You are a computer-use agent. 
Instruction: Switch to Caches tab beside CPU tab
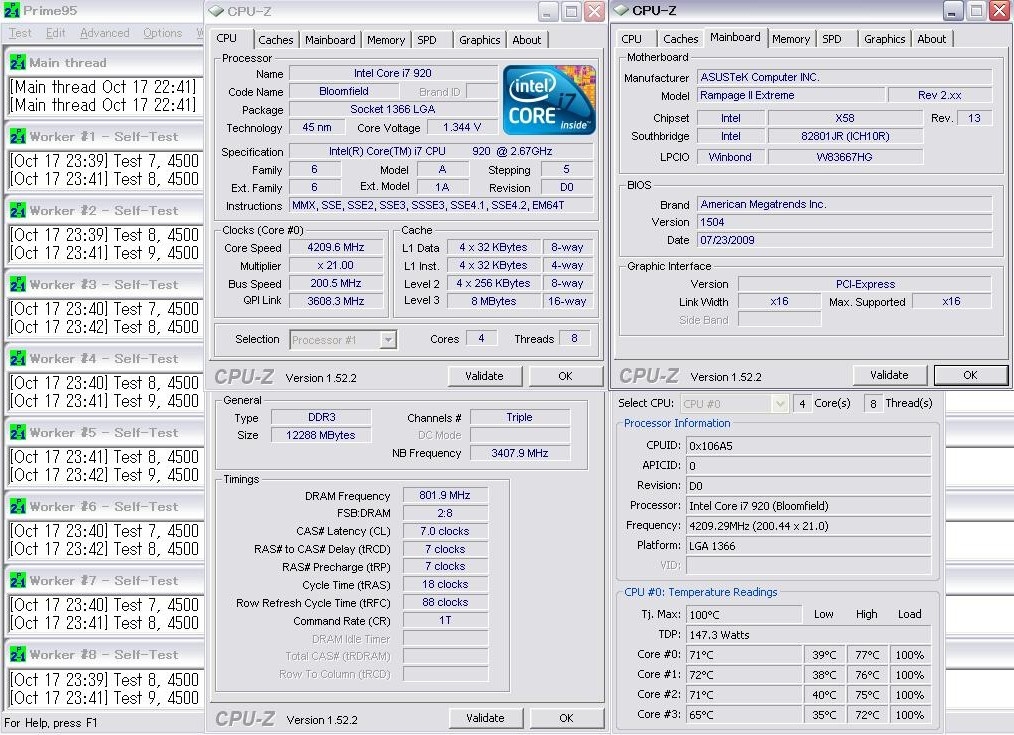pyautogui.click(x=276, y=40)
